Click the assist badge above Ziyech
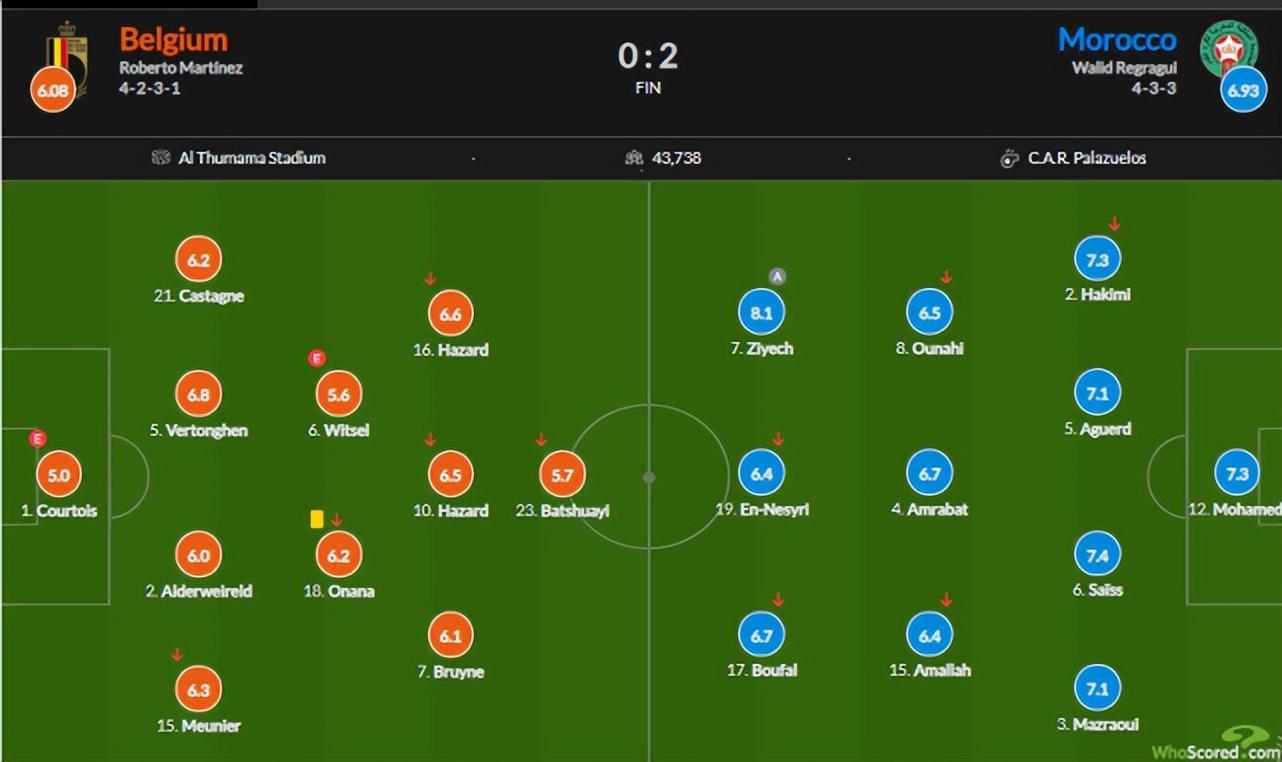Viewport: 1282px width, 762px height. pyautogui.click(x=777, y=277)
